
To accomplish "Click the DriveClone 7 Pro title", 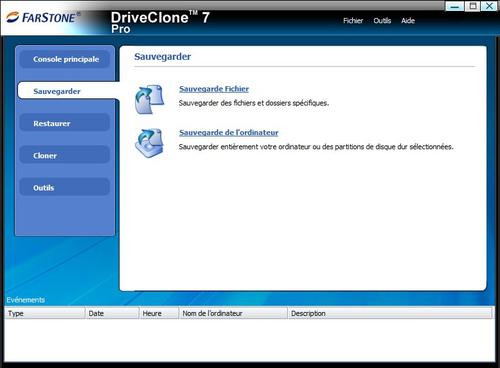I will [x=160, y=22].
